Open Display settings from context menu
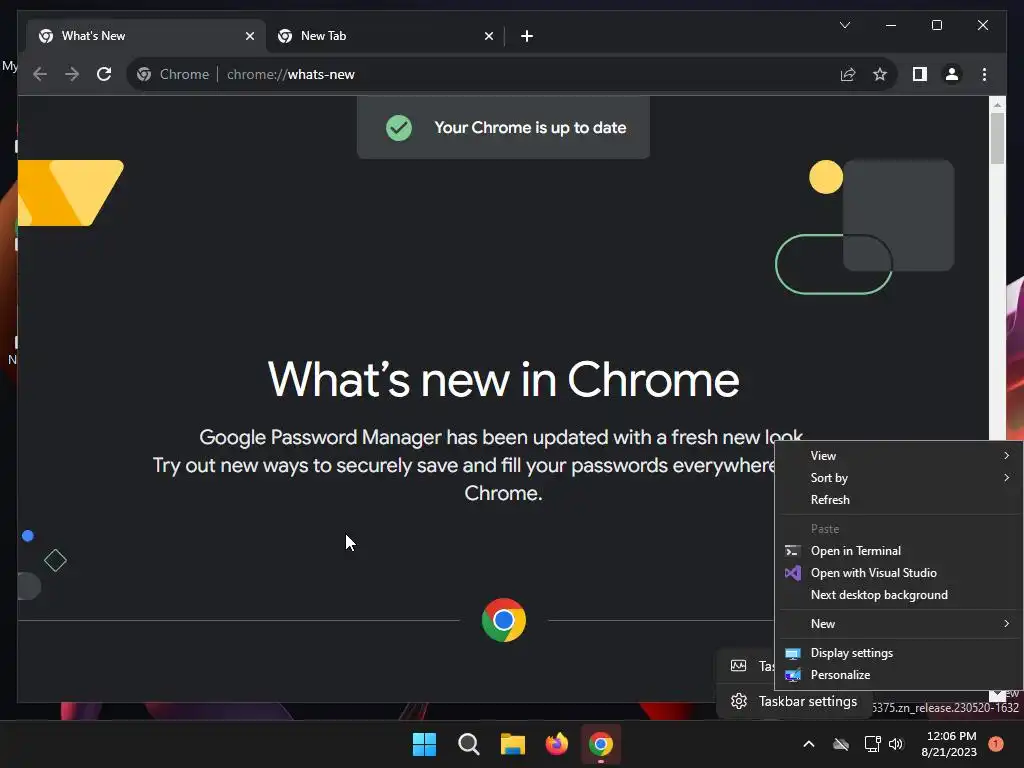The width and height of the screenshot is (1024, 768). (898, 653)
